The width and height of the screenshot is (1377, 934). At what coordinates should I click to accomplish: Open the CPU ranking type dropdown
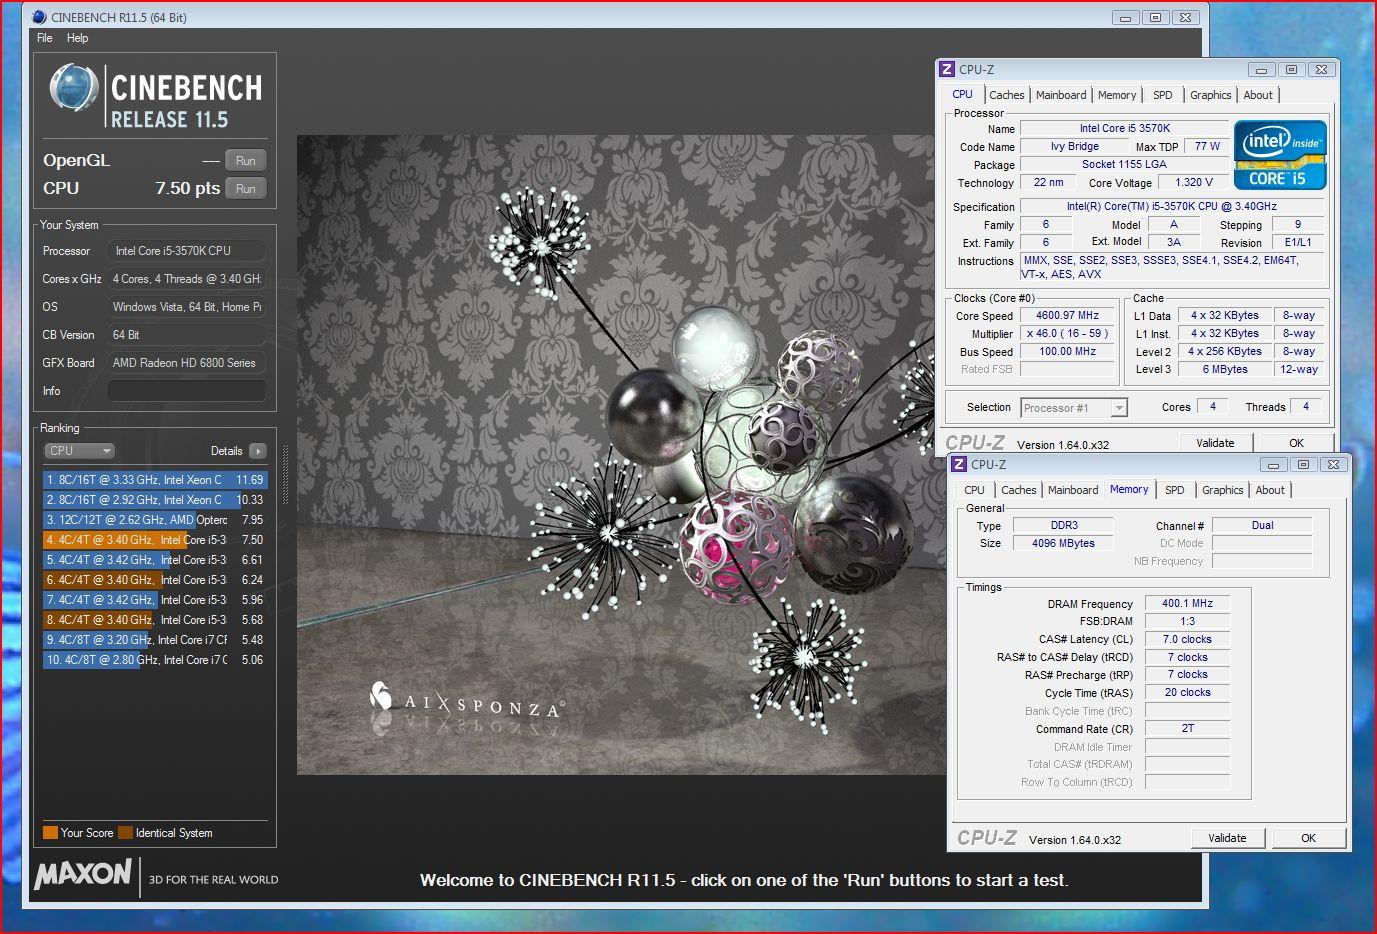(80, 451)
